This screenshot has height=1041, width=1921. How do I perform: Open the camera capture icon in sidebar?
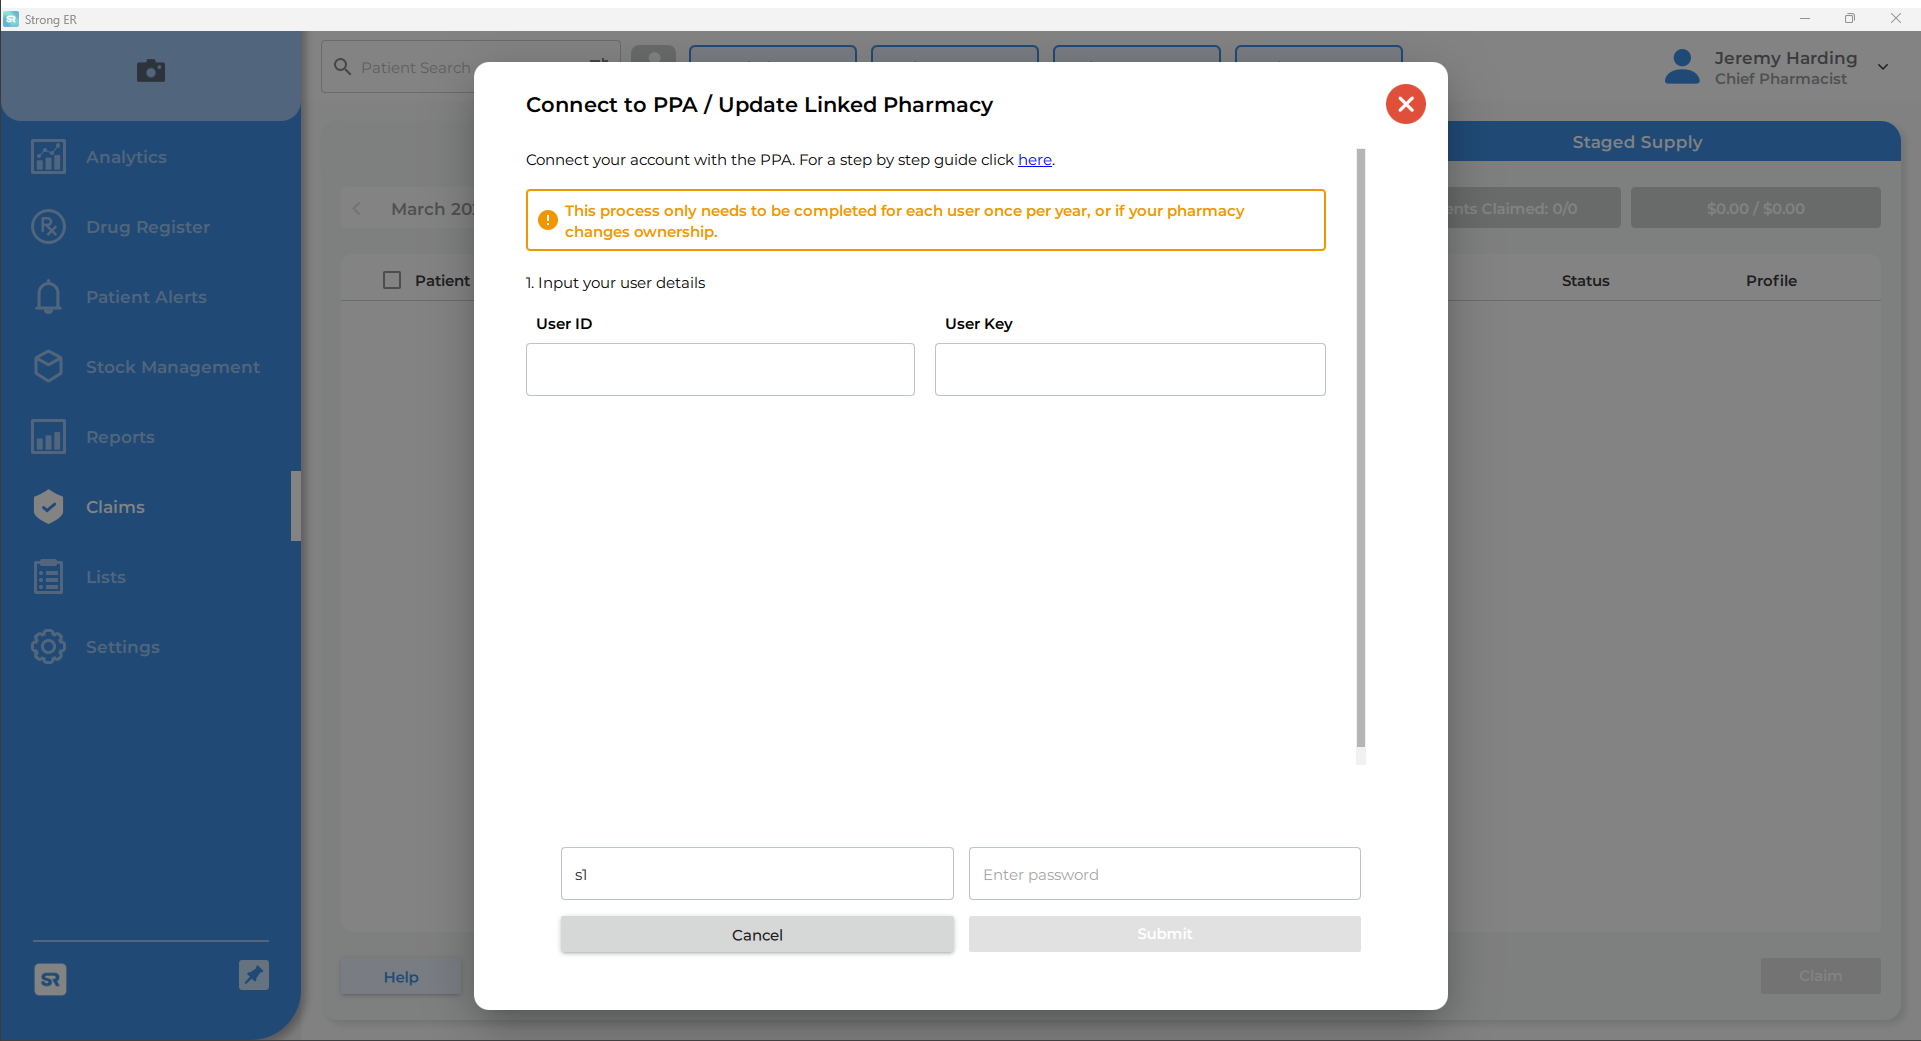[x=150, y=70]
